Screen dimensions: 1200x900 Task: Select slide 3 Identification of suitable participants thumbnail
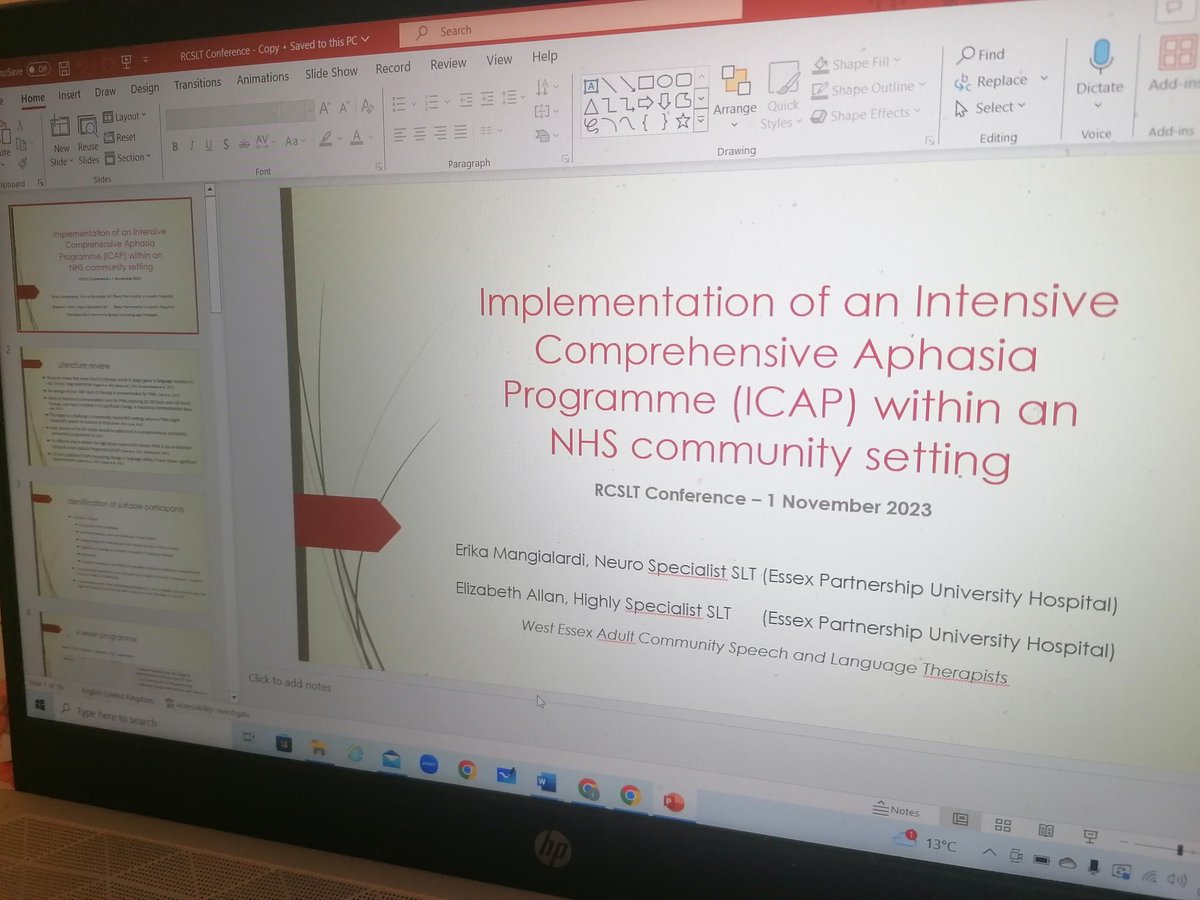118,548
